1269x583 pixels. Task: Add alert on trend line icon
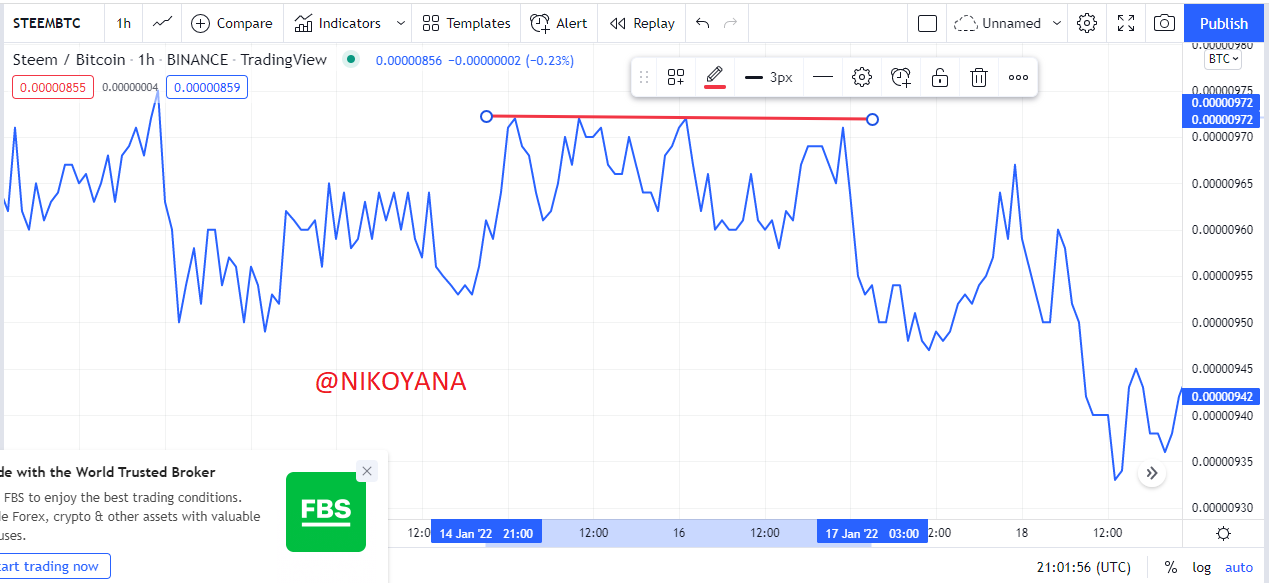[901, 77]
